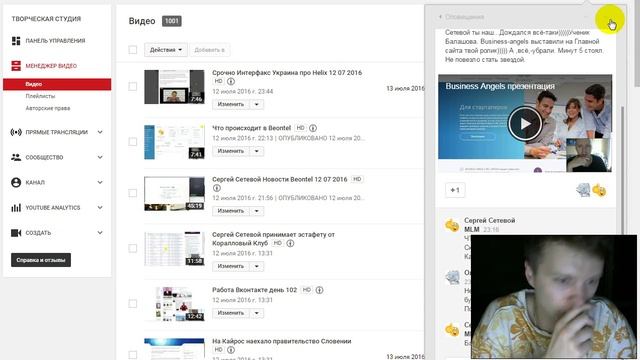Click grey avatar beside thumbs-up under post

(583, 190)
